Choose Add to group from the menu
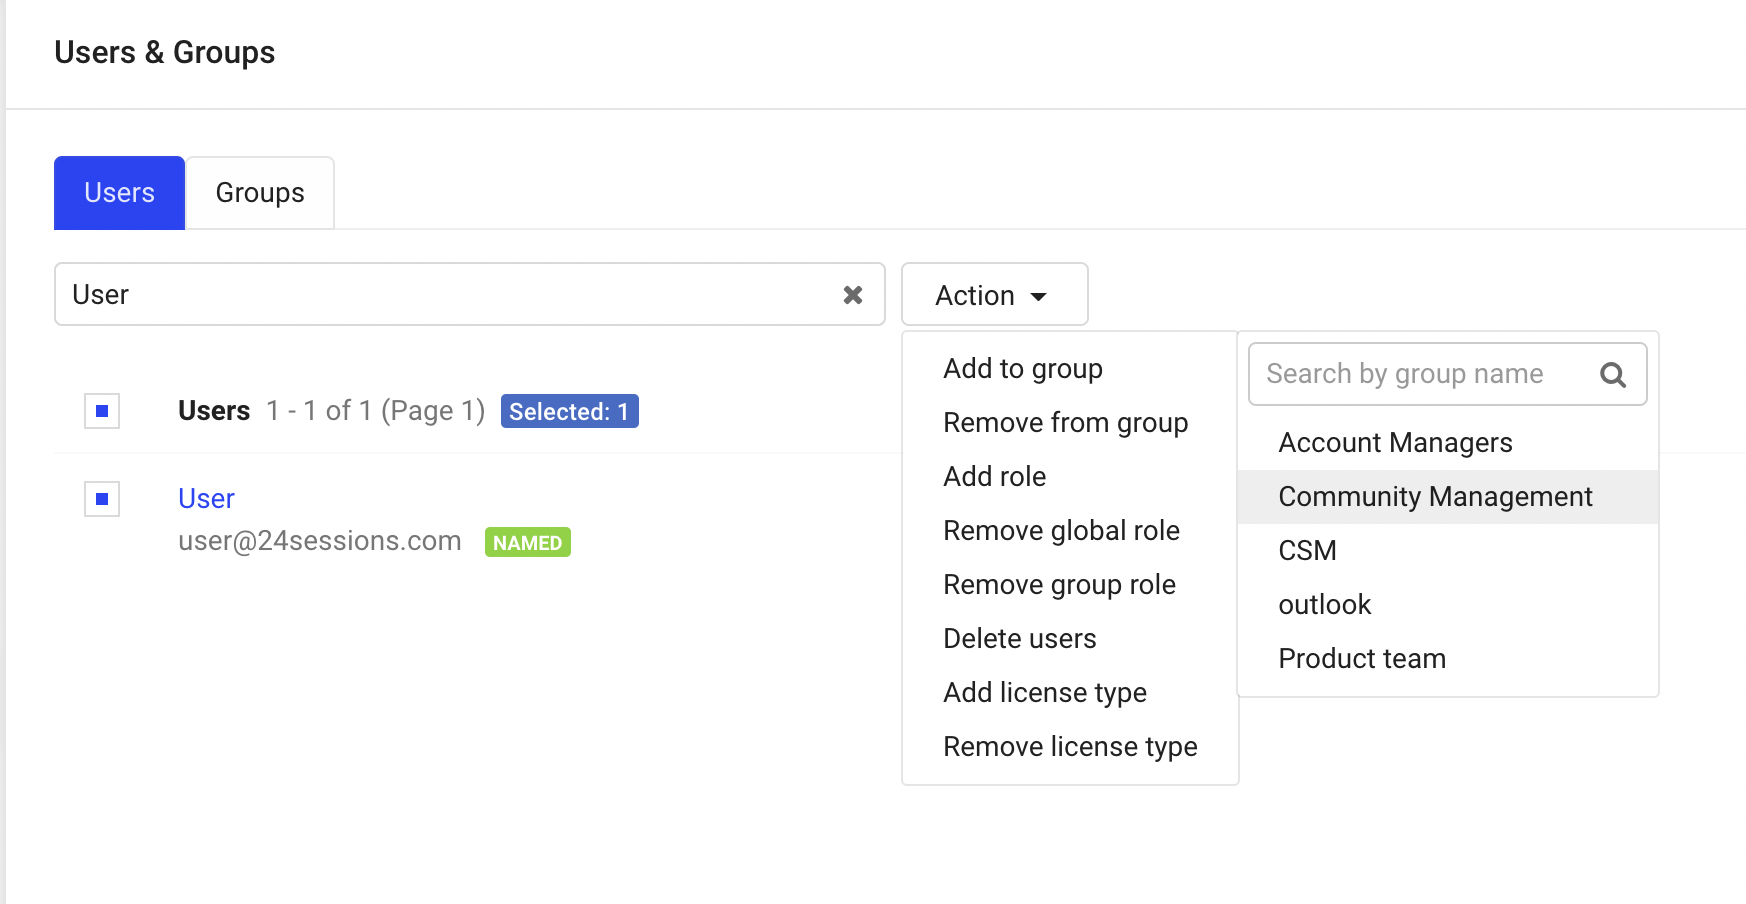The height and width of the screenshot is (904, 1746). click(x=1022, y=369)
